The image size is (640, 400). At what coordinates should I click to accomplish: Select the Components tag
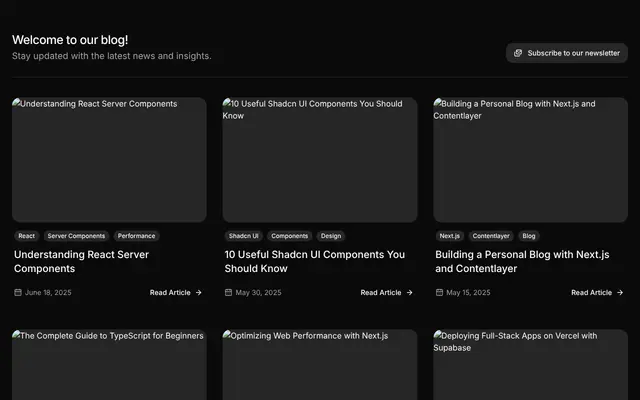tap(289, 236)
